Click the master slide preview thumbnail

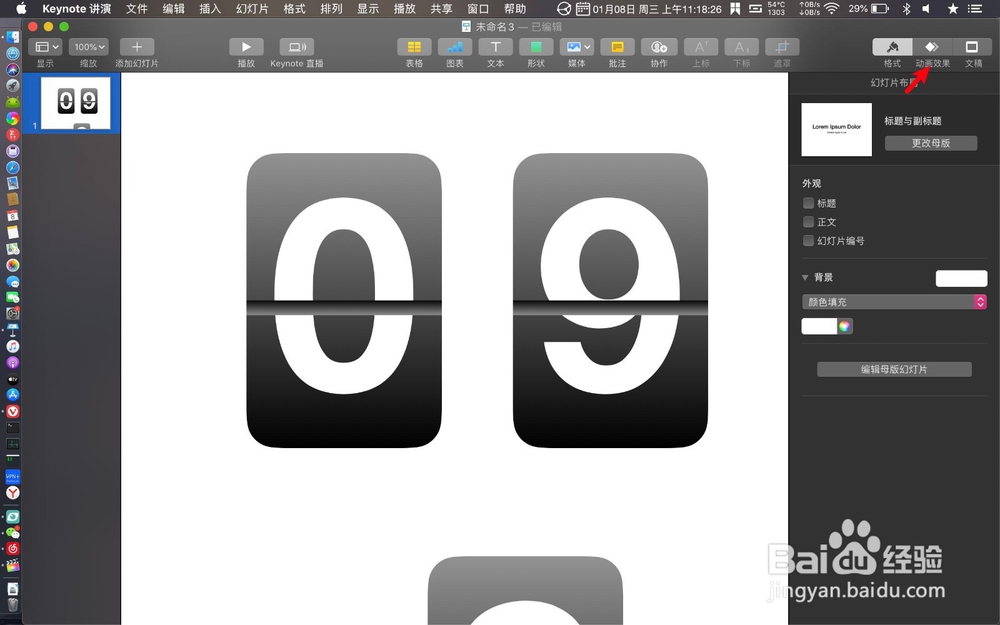836,129
